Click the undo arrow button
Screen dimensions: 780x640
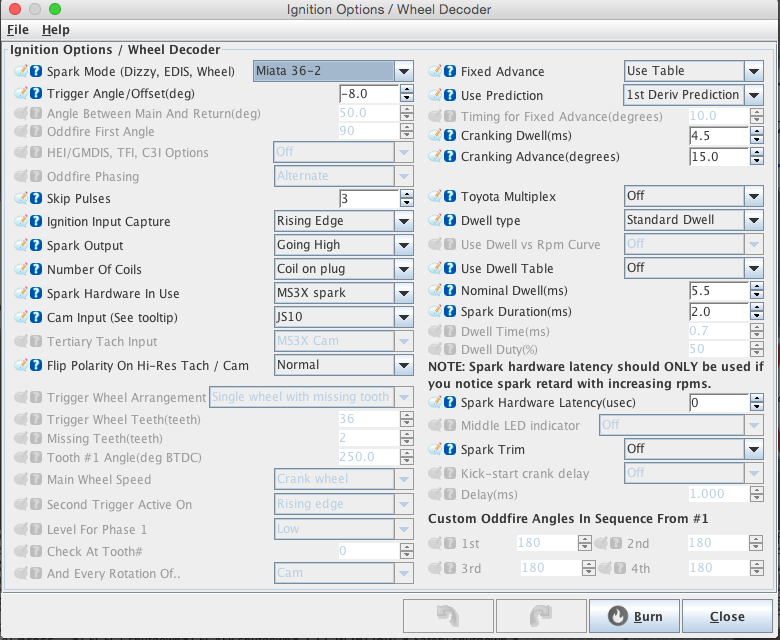click(448, 616)
